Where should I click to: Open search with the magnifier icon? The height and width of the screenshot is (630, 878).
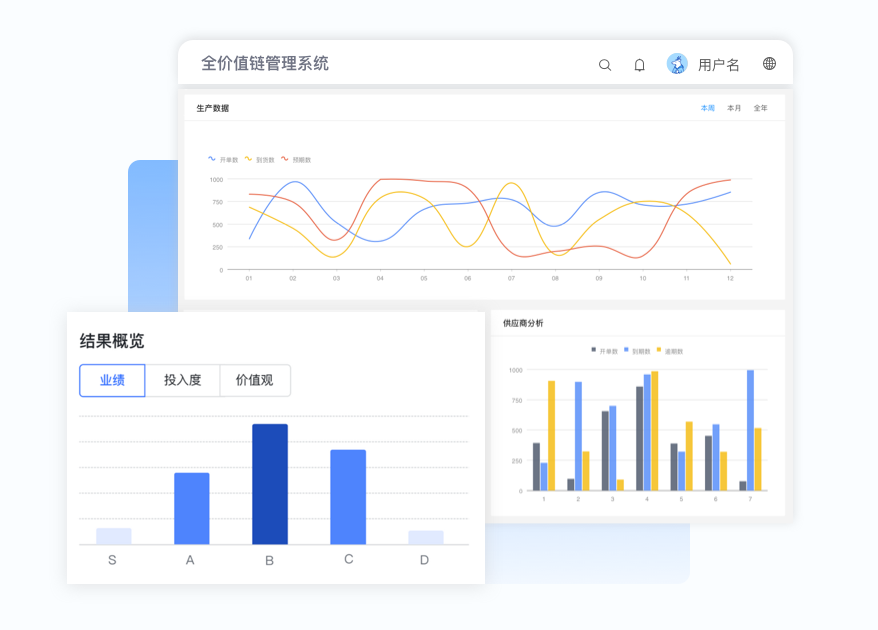click(x=605, y=65)
